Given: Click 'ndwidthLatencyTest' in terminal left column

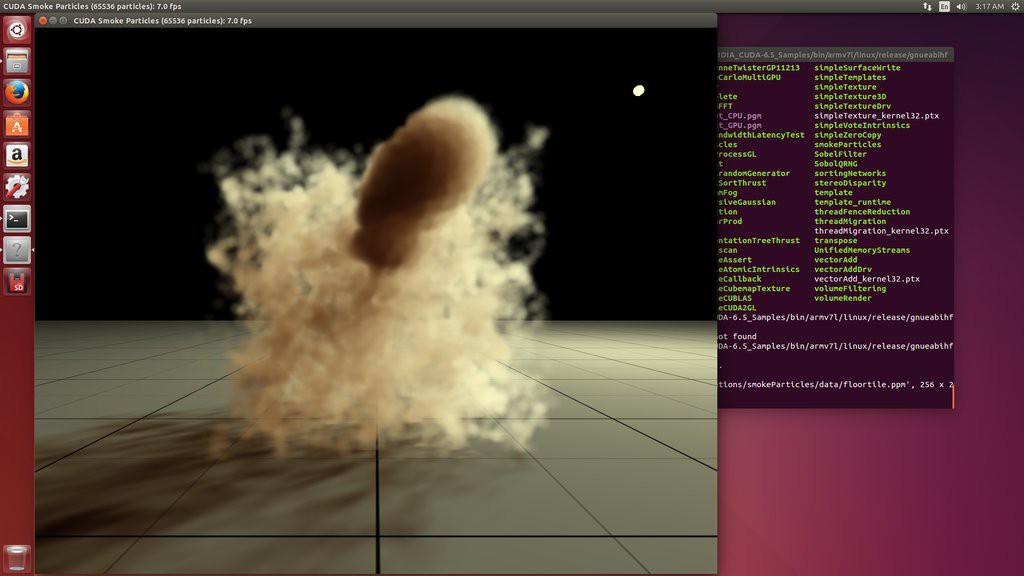Looking at the screenshot, I should [761, 135].
